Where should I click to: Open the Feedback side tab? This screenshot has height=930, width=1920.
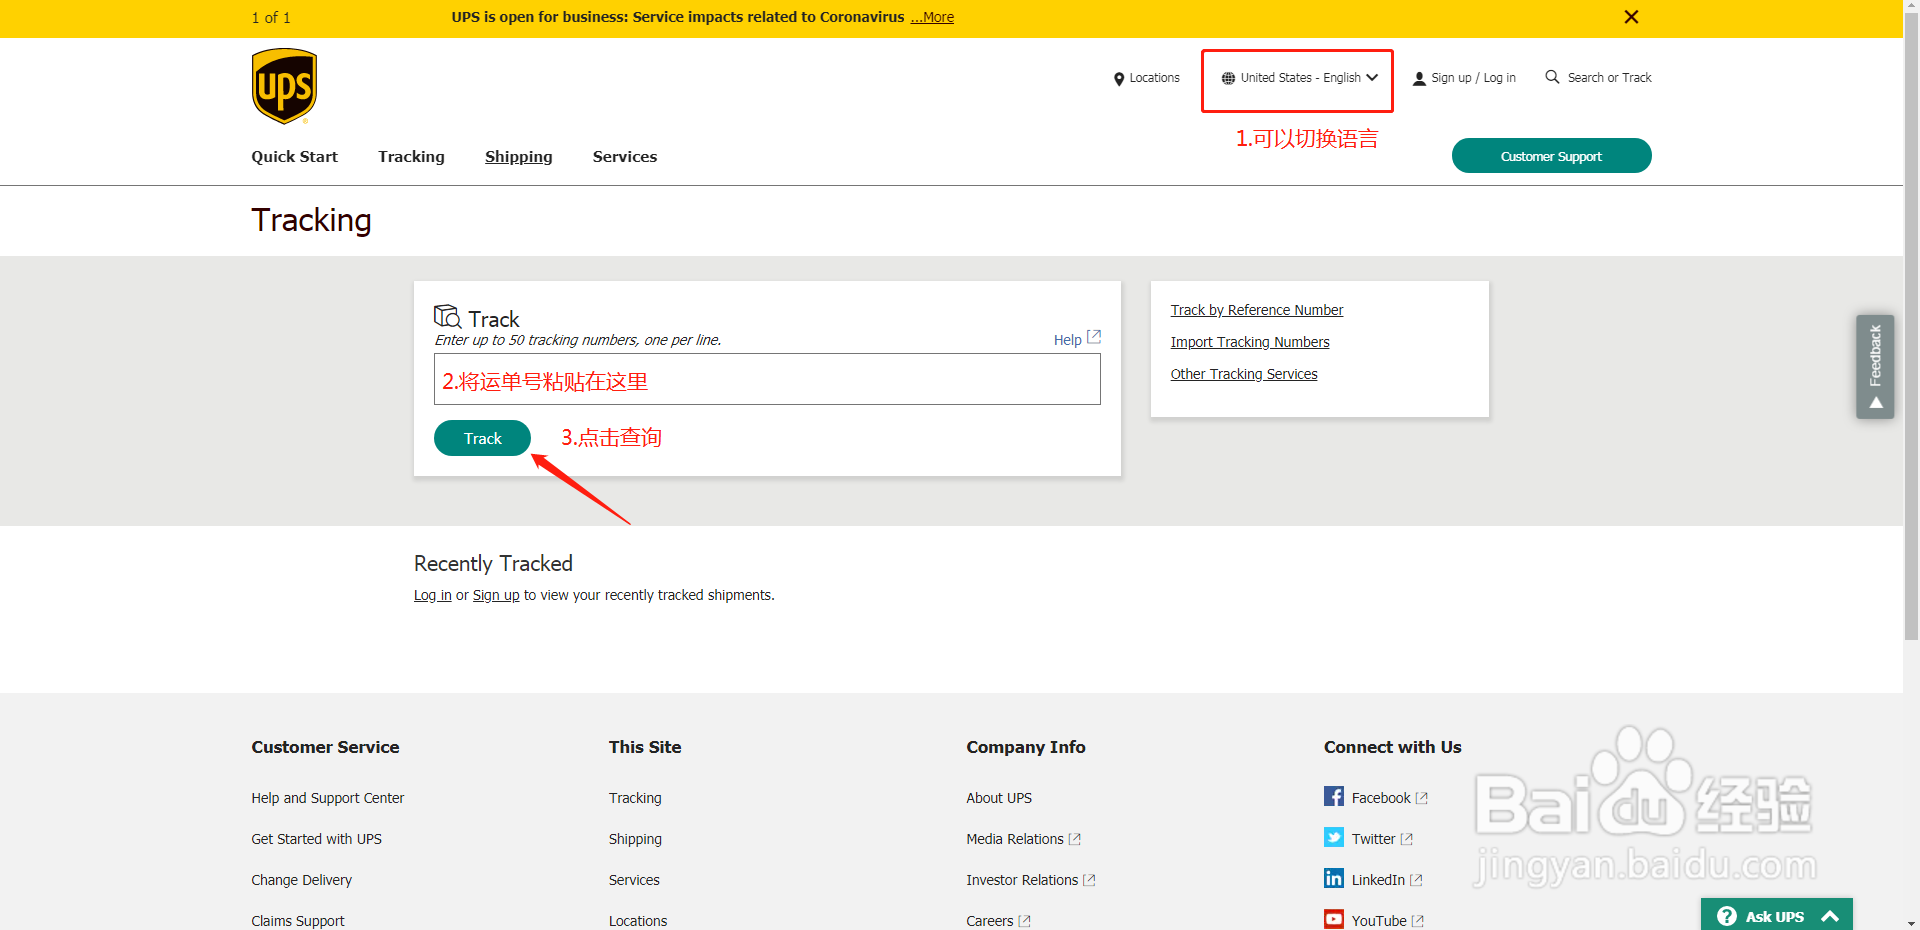[1875, 367]
